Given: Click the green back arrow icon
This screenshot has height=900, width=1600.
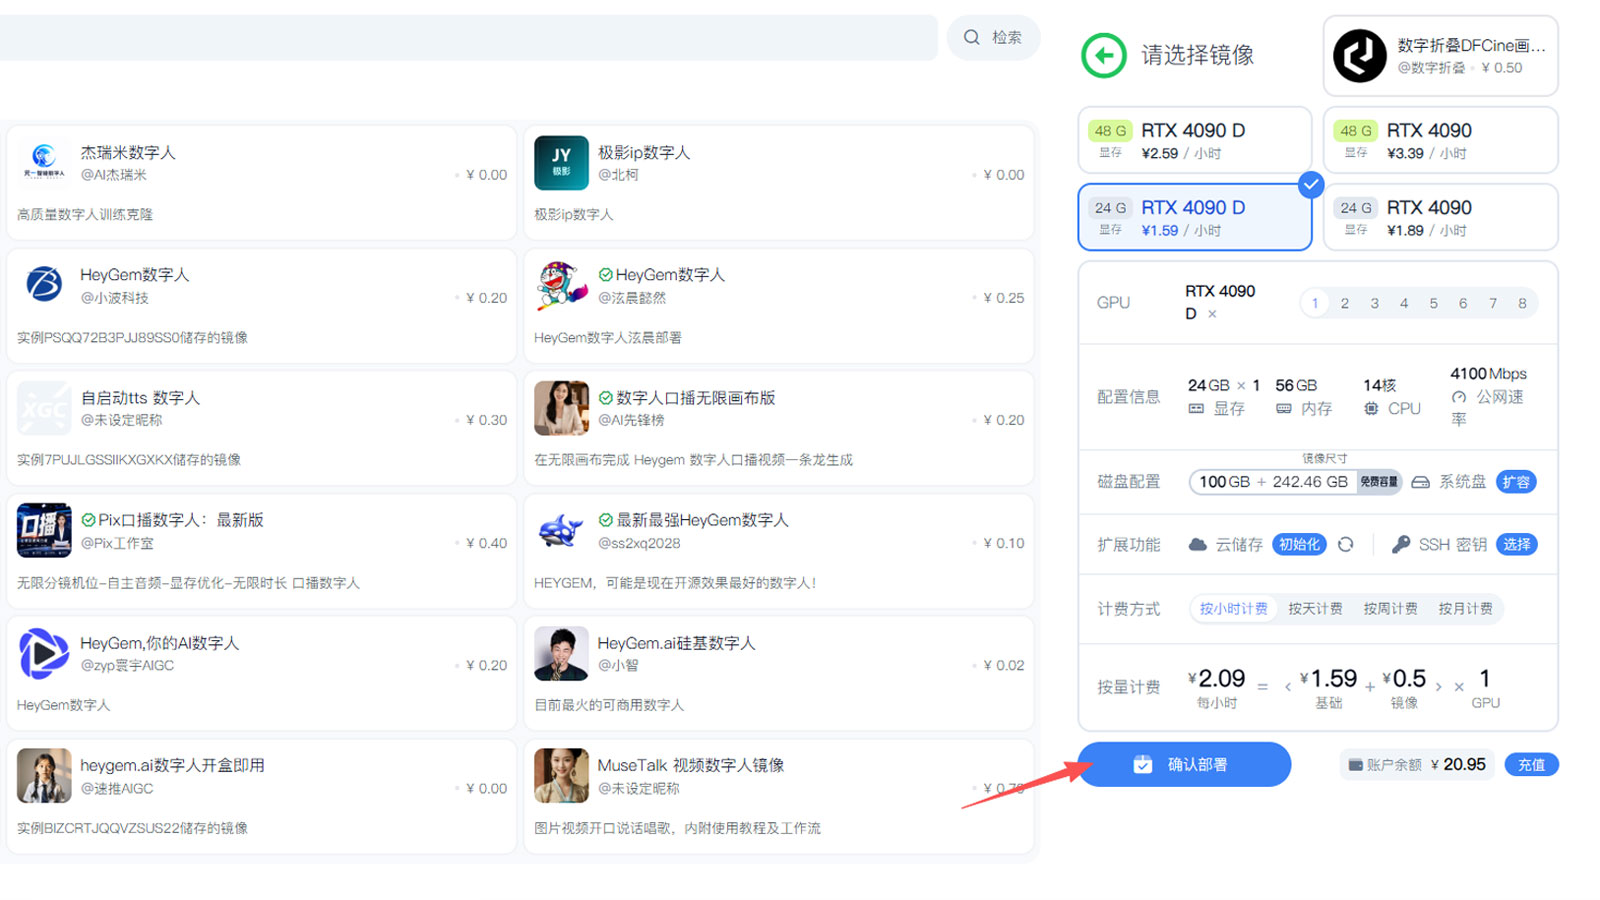Looking at the screenshot, I should pos(1104,55).
